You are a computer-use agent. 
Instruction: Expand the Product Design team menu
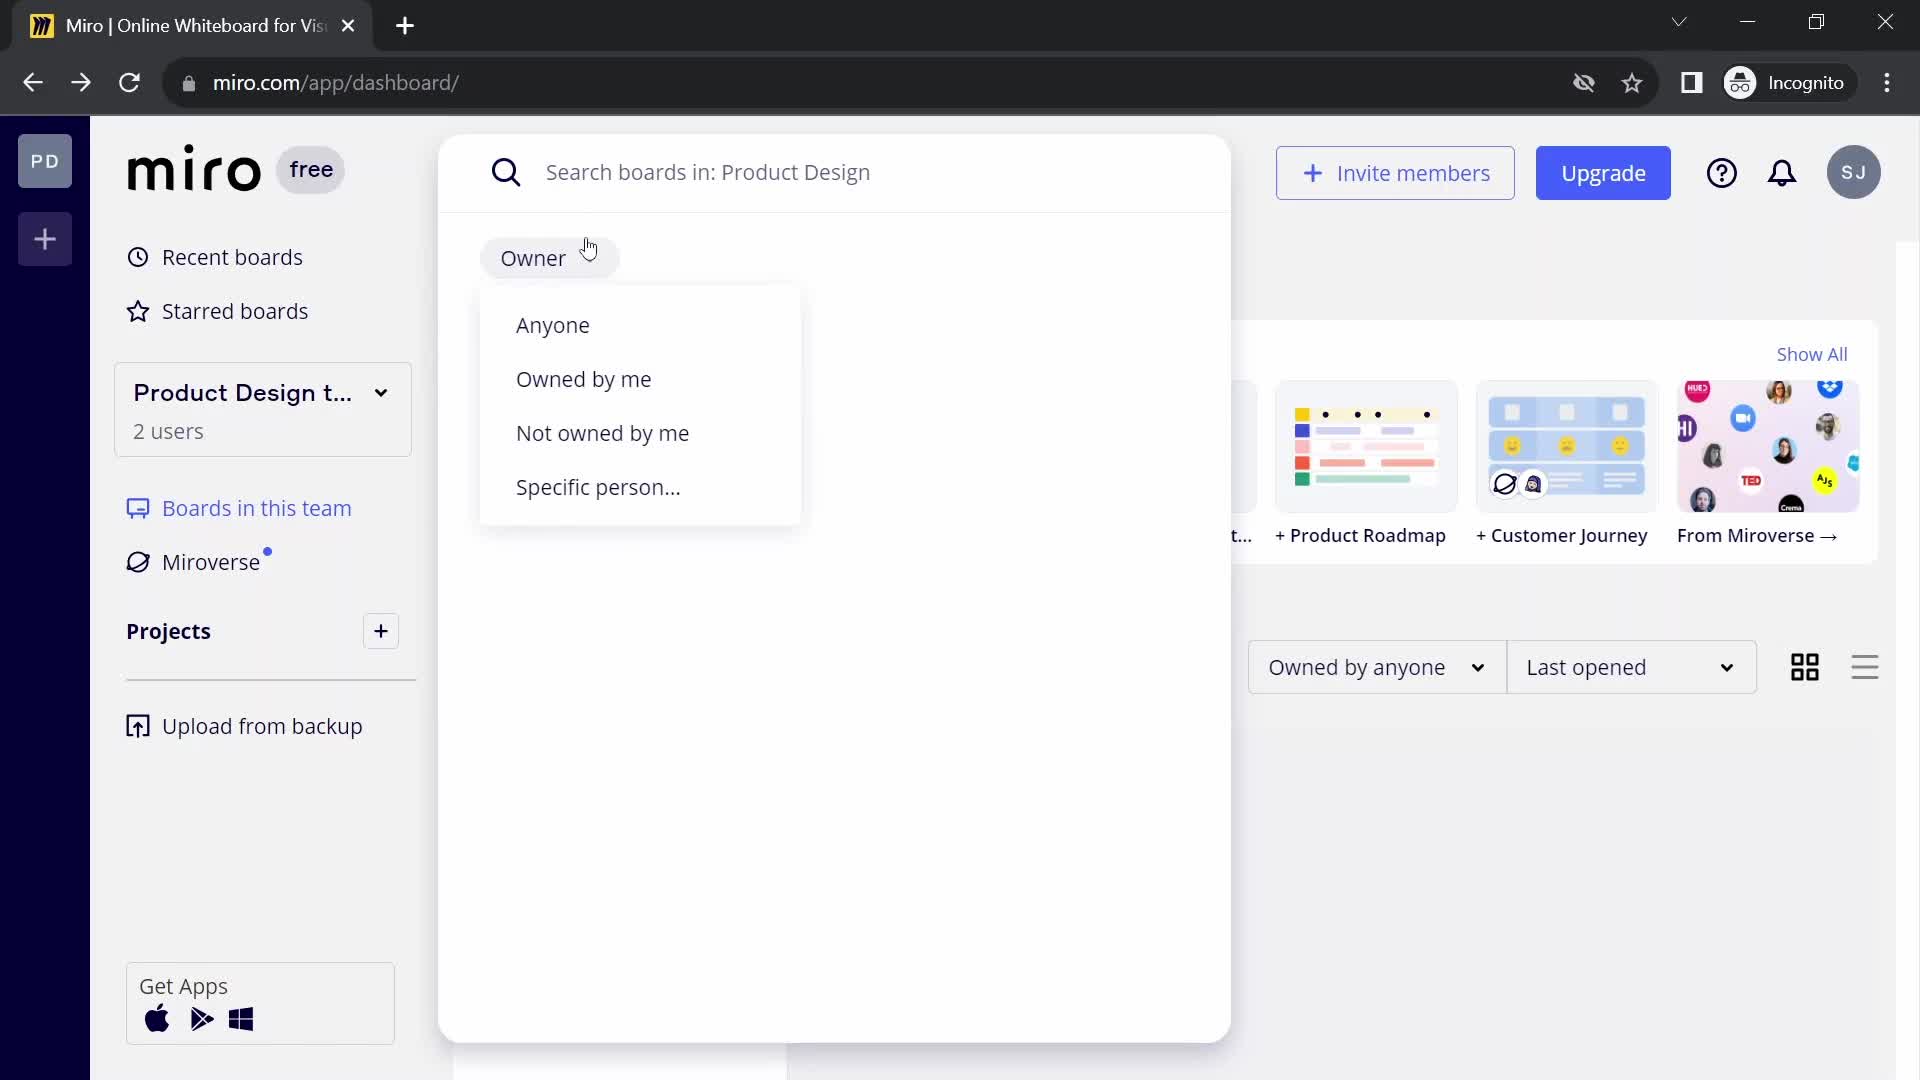381,392
